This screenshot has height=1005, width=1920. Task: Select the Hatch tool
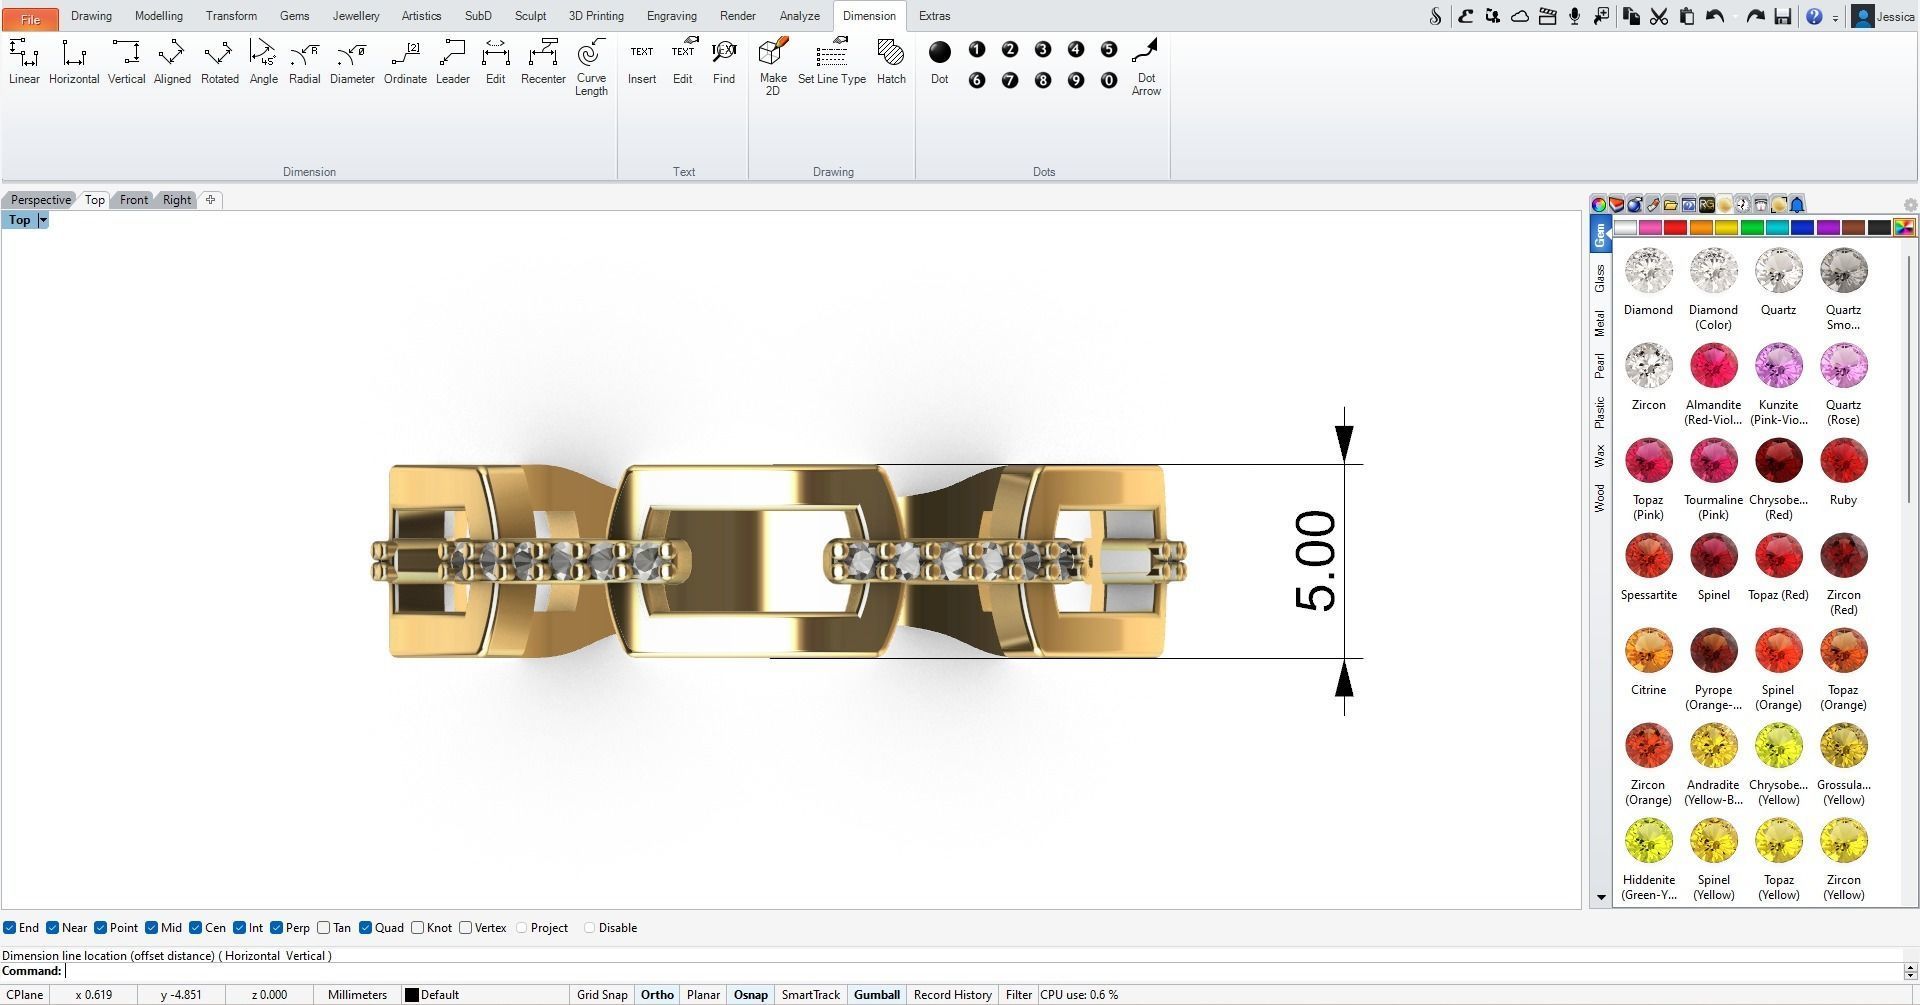coord(891,62)
